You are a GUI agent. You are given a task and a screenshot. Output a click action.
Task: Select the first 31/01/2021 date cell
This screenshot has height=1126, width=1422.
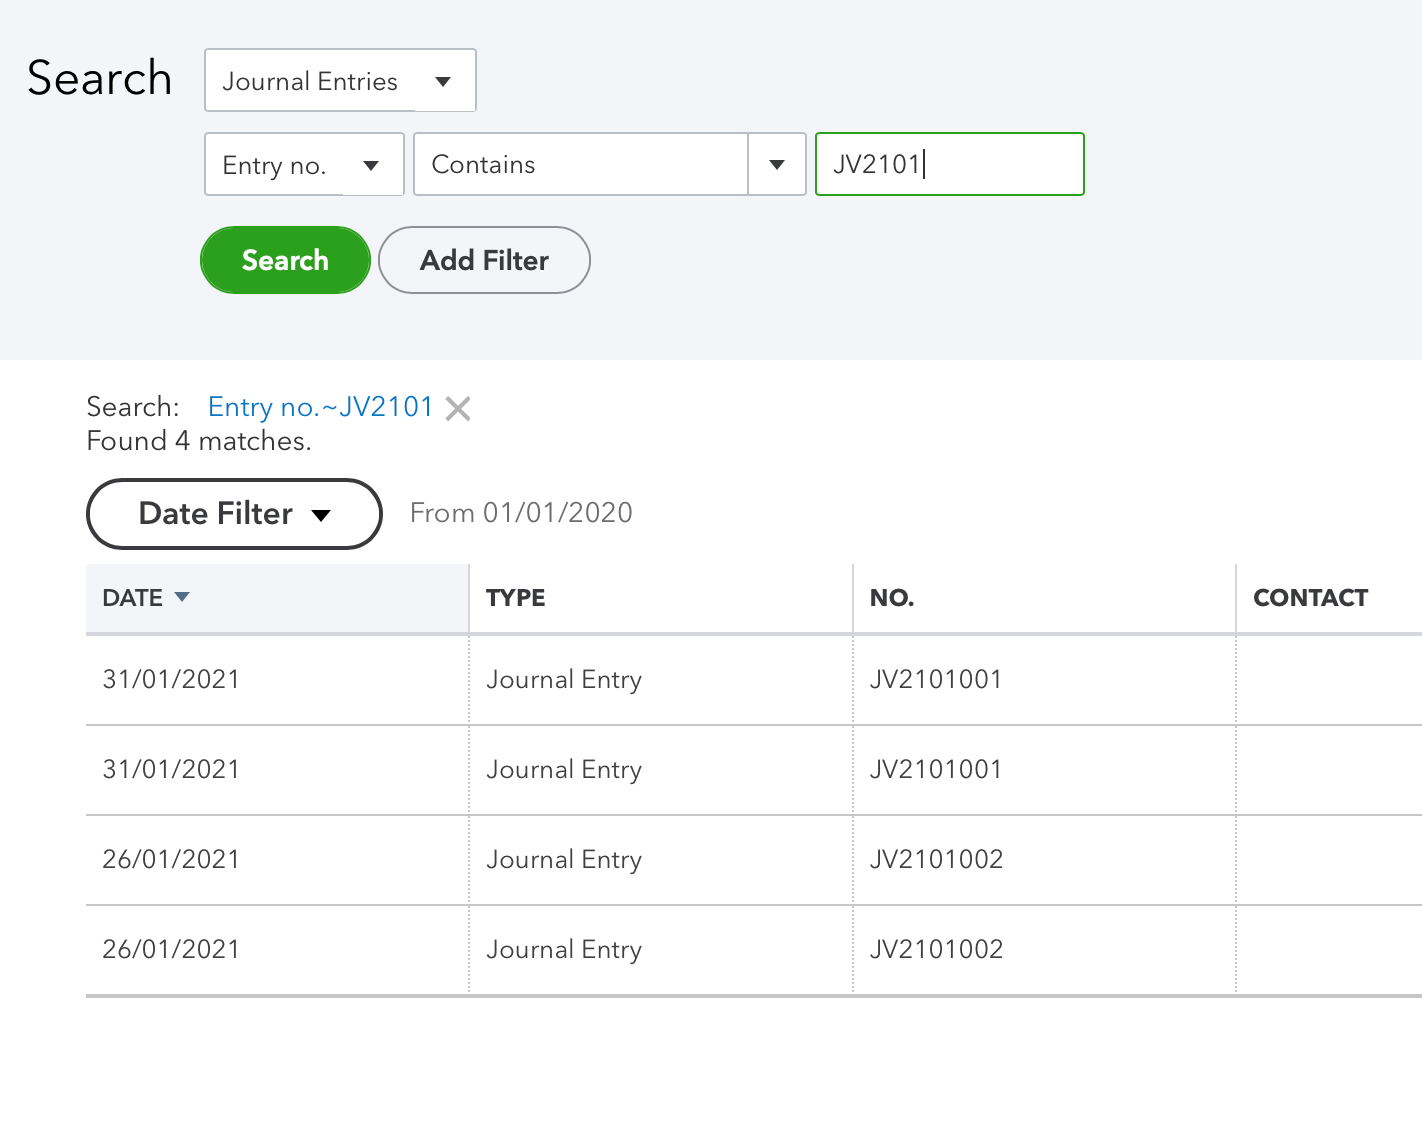[171, 680]
